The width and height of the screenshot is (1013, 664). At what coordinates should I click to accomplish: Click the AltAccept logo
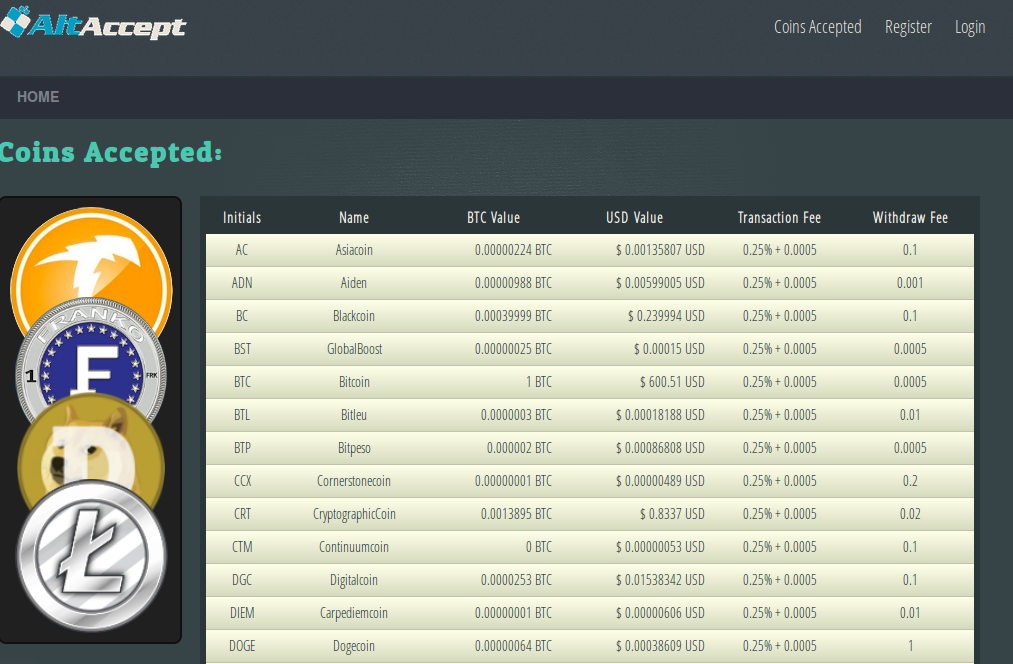tap(93, 23)
